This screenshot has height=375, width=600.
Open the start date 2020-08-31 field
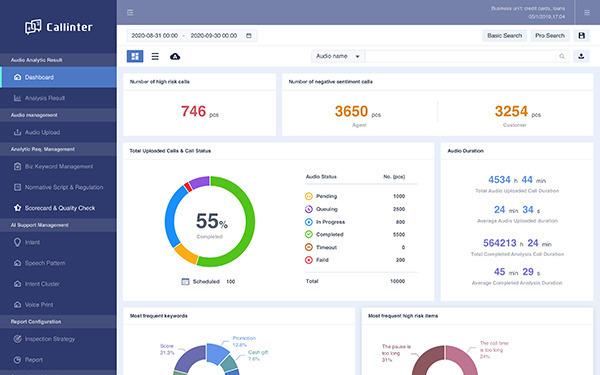coord(155,36)
